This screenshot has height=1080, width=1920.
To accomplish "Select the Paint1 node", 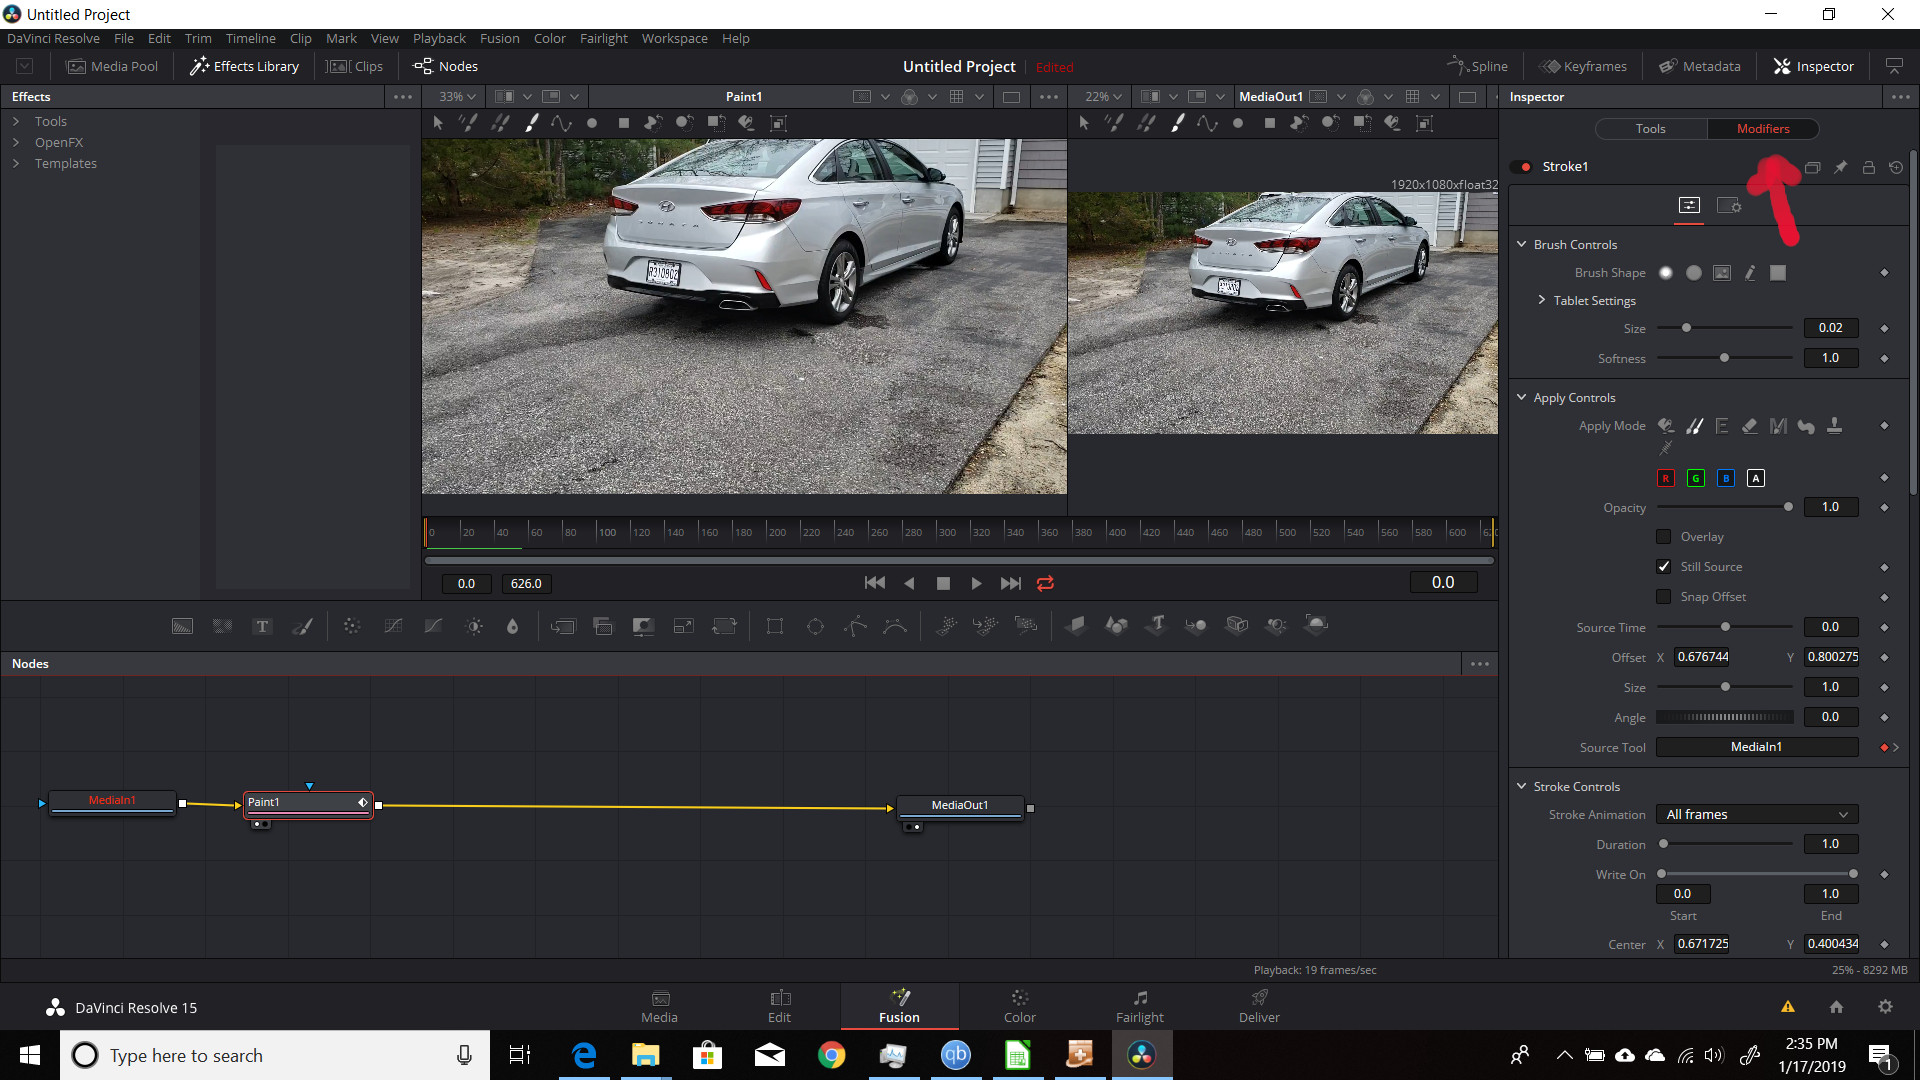I will pyautogui.click(x=309, y=803).
